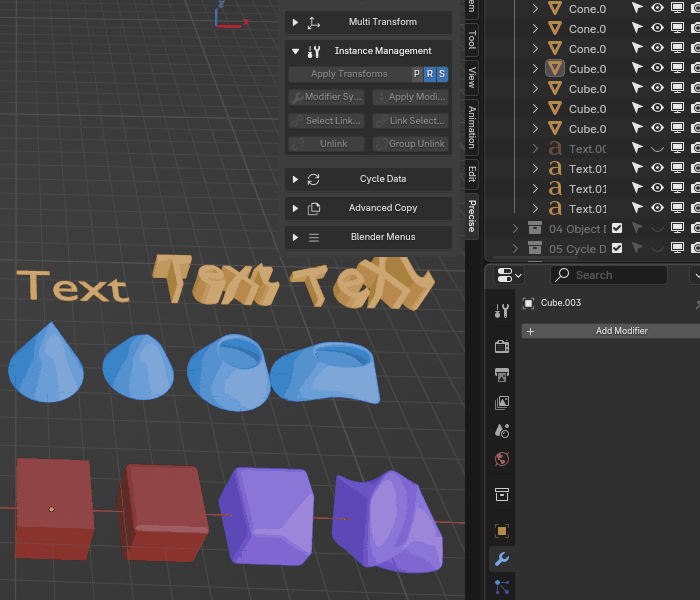The height and width of the screenshot is (600, 700).
Task: Switch to the Edit sidebar tab
Action: 472,174
